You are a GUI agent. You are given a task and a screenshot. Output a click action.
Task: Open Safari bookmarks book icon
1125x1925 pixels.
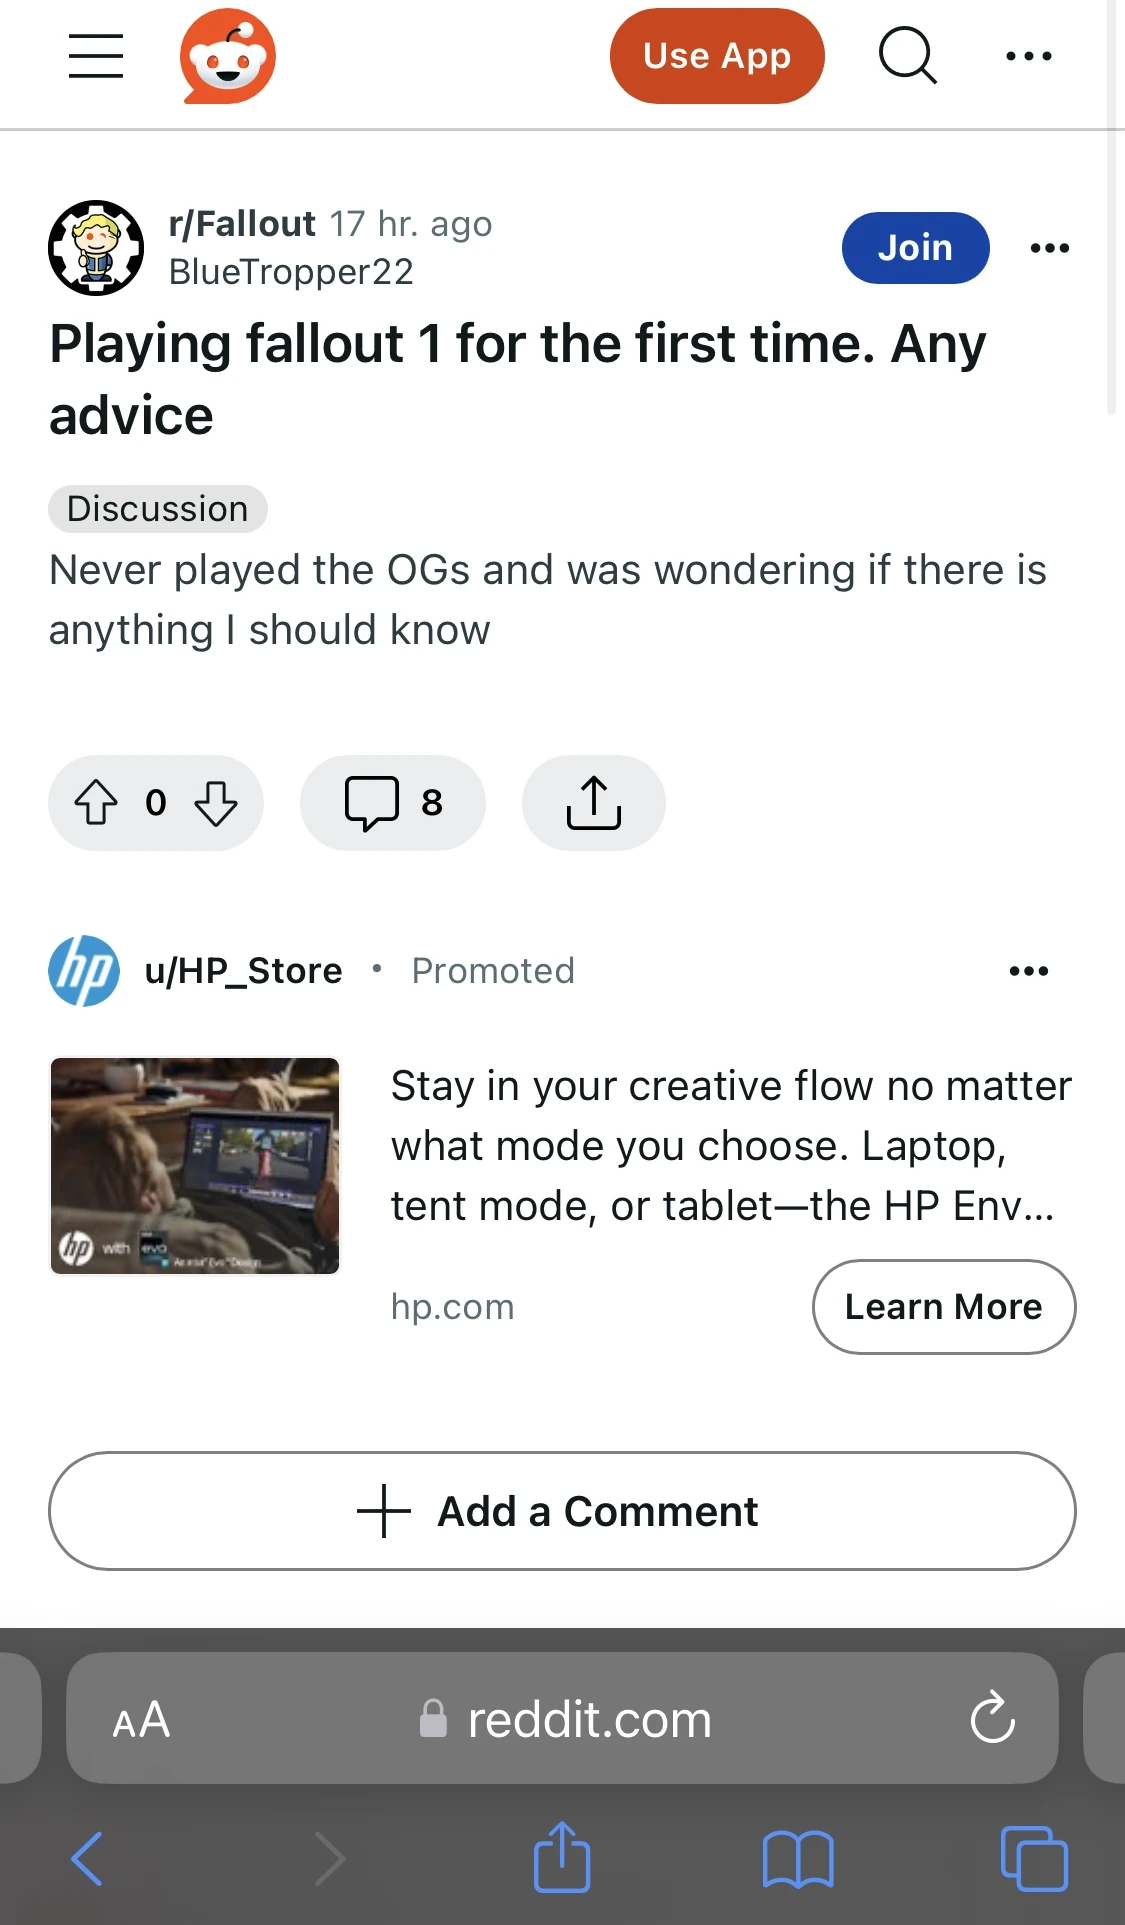[x=797, y=1859]
